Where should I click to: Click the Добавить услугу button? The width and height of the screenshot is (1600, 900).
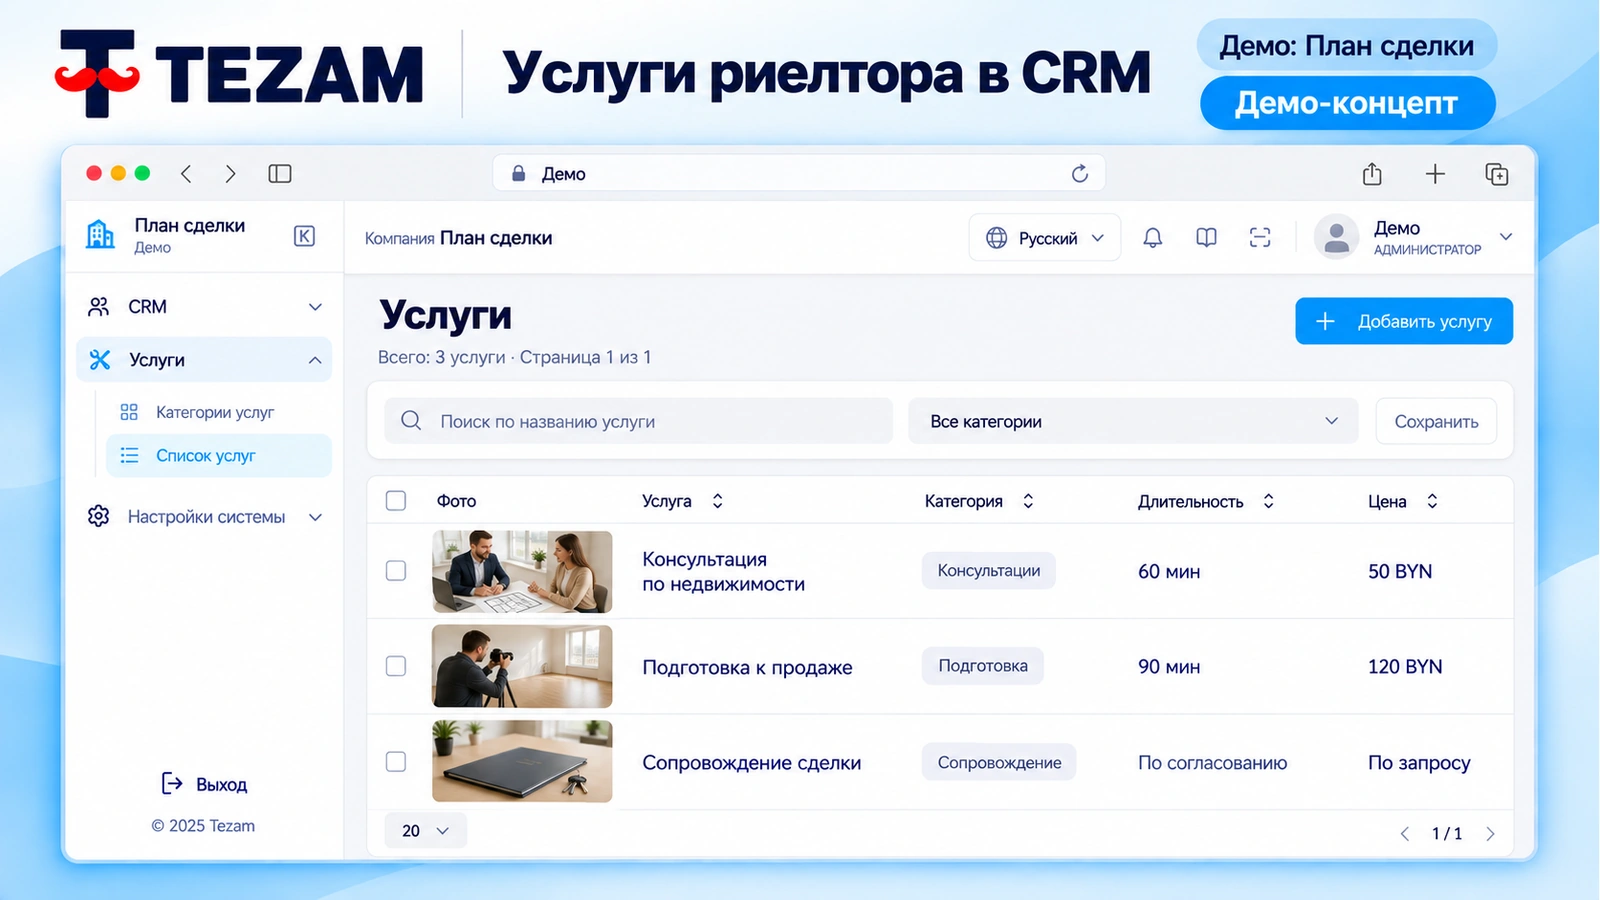click(x=1404, y=321)
